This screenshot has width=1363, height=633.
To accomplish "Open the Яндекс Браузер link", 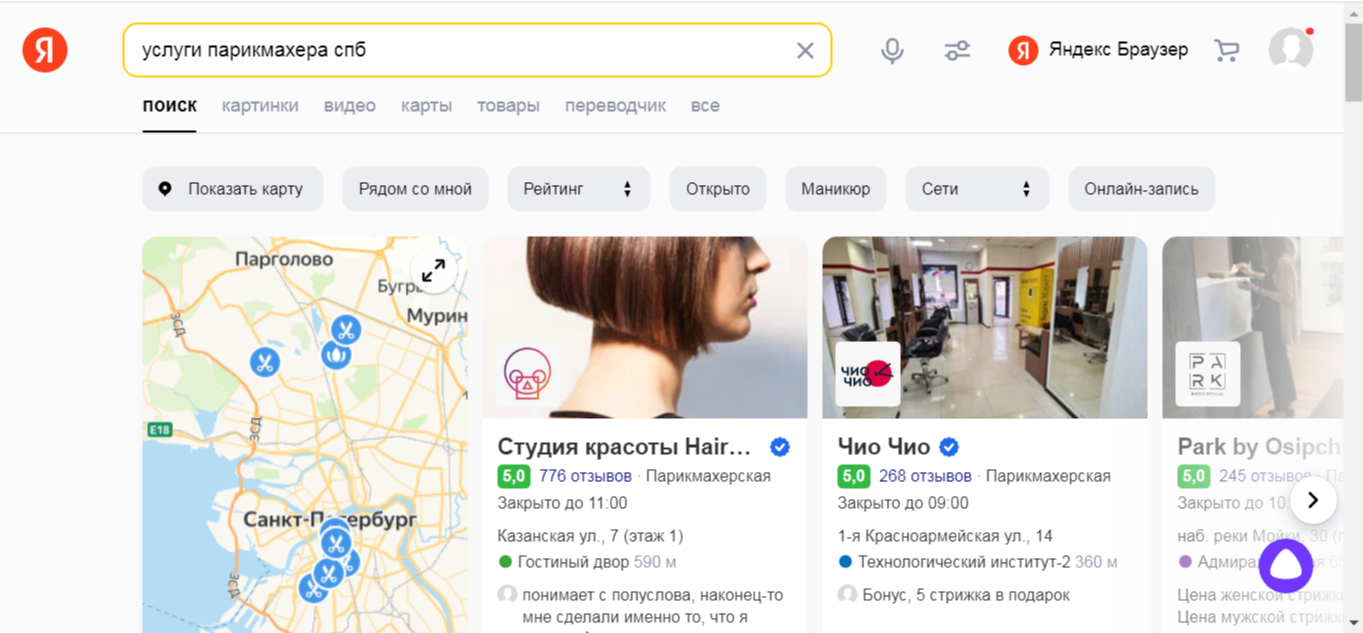I will [x=1098, y=50].
